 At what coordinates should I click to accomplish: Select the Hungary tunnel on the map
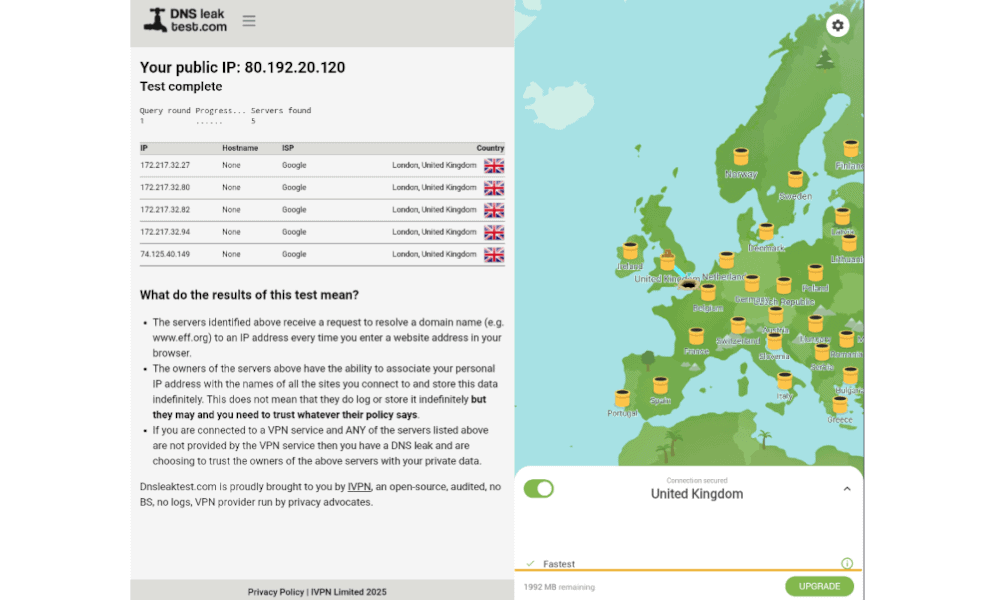click(x=815, y=324)
